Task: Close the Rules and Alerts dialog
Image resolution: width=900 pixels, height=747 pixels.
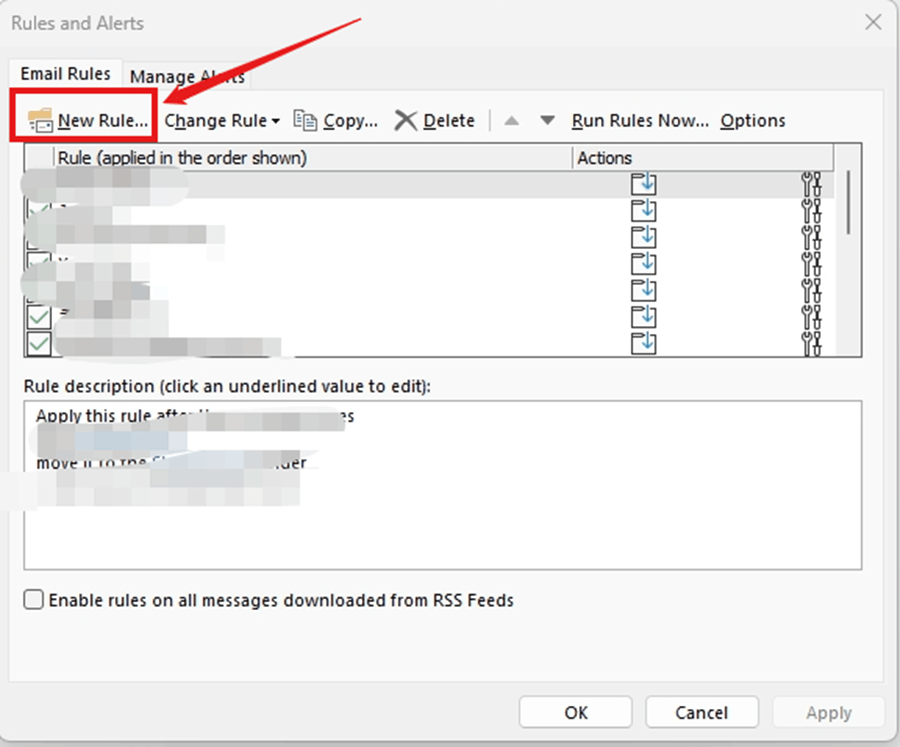Action: pos(873,22)
